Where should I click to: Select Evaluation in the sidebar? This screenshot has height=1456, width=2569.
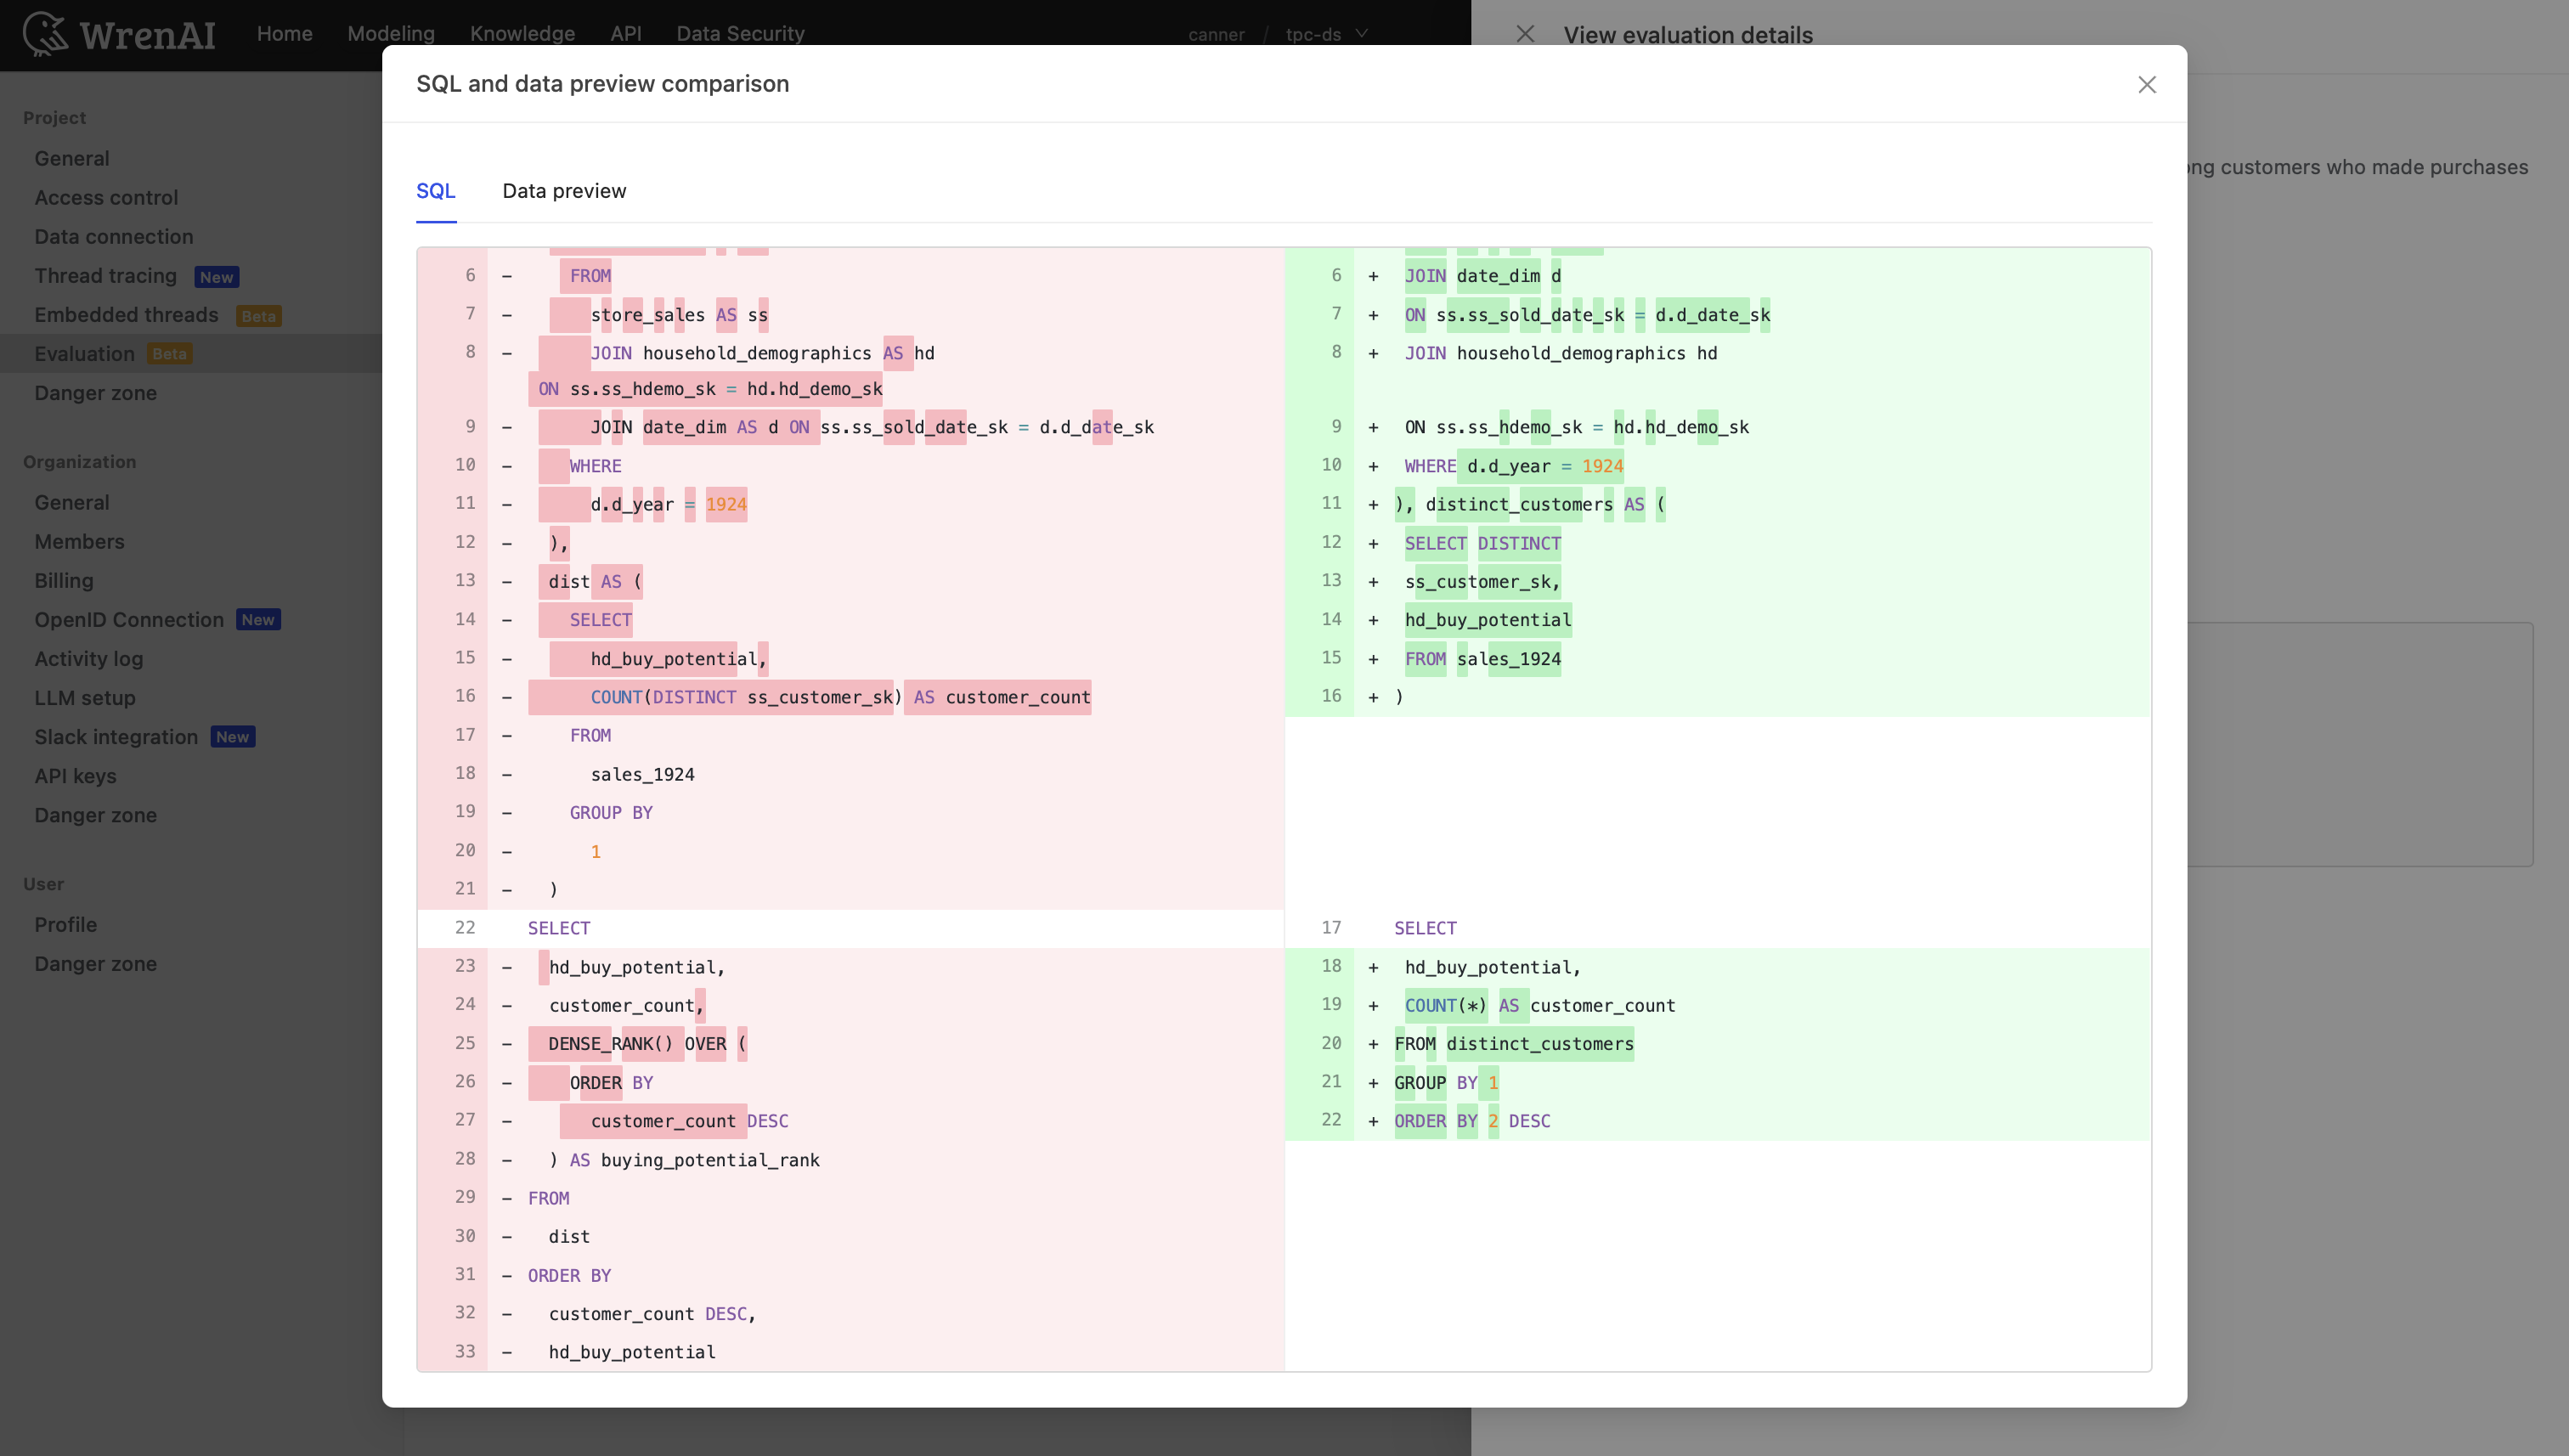coord(85,353)
